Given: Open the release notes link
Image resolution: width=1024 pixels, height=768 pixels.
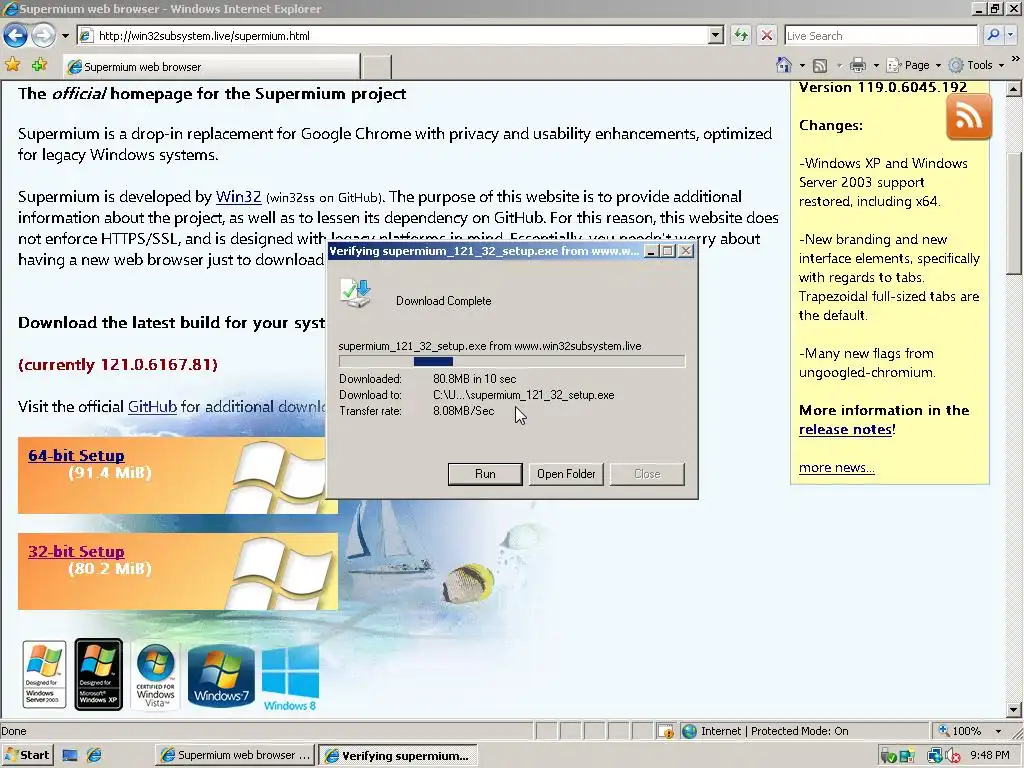Looking at the screenshot, I should point(845,430).
